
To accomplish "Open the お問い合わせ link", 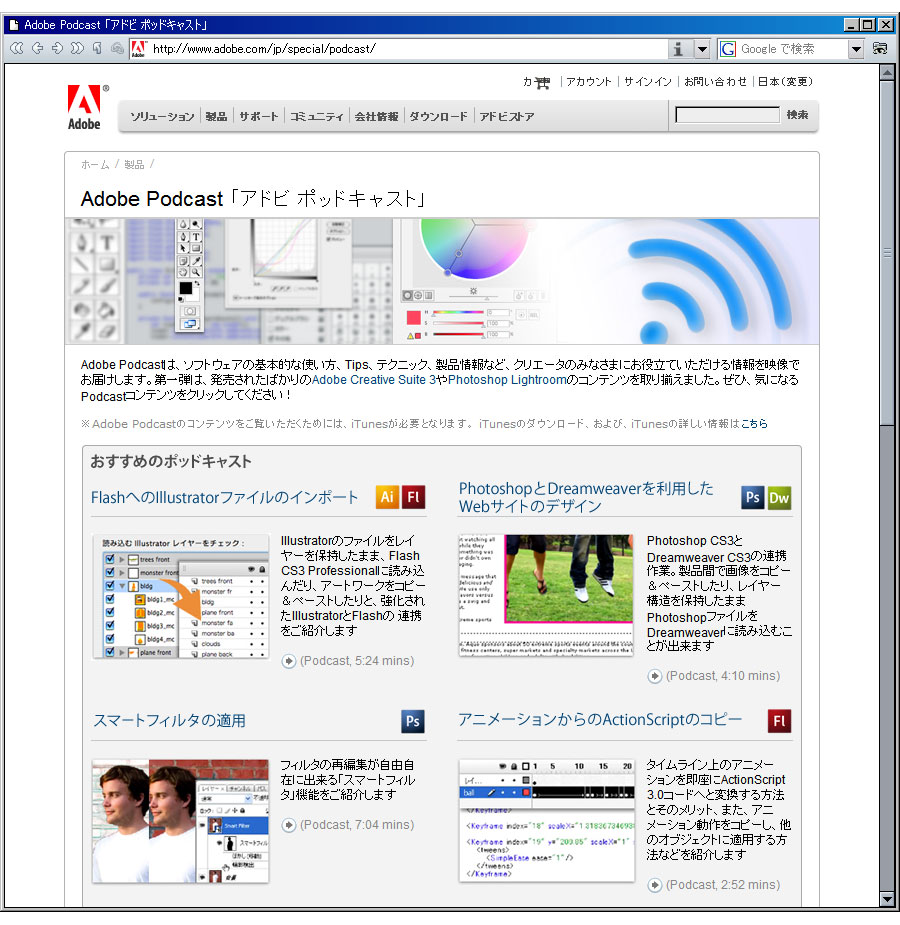I will tap(715, 82).
